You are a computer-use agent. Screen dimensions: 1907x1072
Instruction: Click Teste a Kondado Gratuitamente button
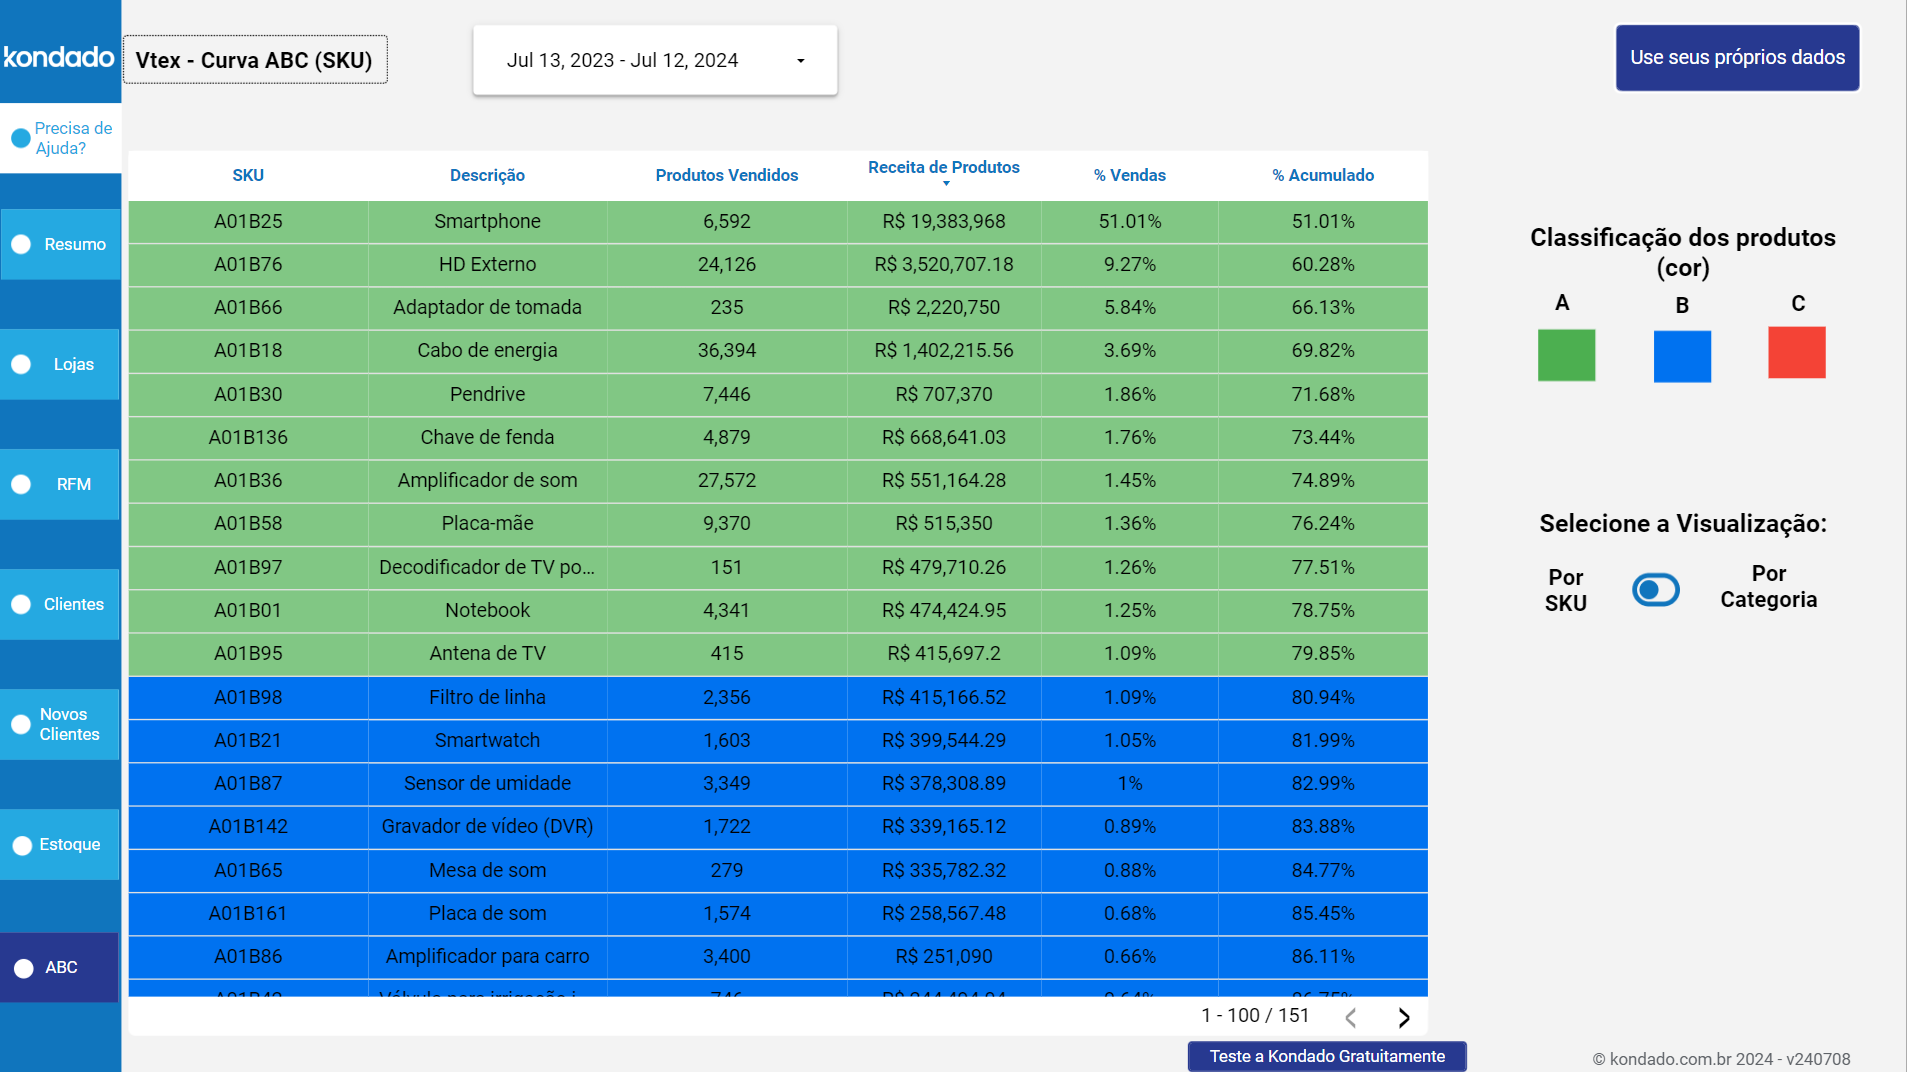coord(1326,1056)
